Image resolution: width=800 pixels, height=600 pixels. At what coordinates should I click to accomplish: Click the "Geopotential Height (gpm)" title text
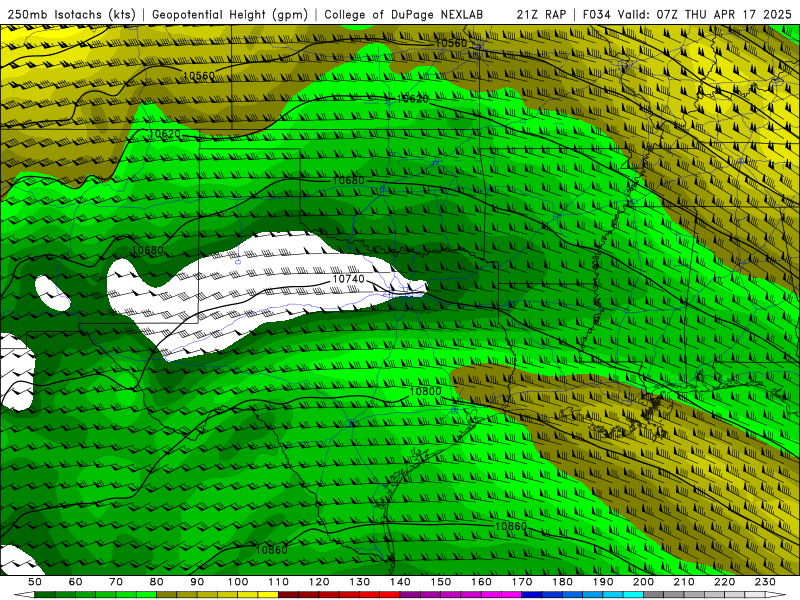pyautogui.click(x=230, y=15)
